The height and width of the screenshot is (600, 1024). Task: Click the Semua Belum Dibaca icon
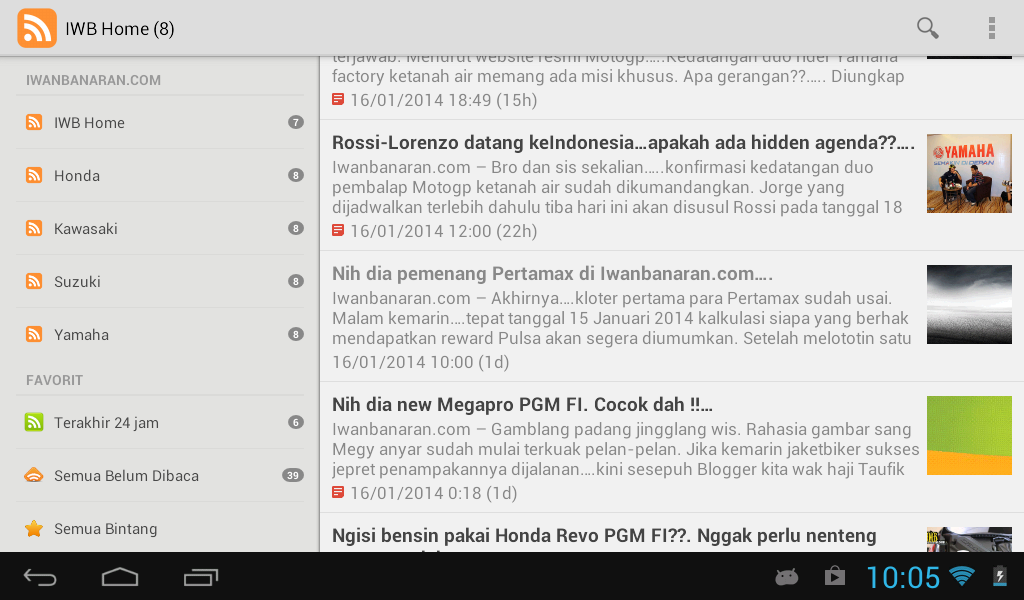[34, 475]
